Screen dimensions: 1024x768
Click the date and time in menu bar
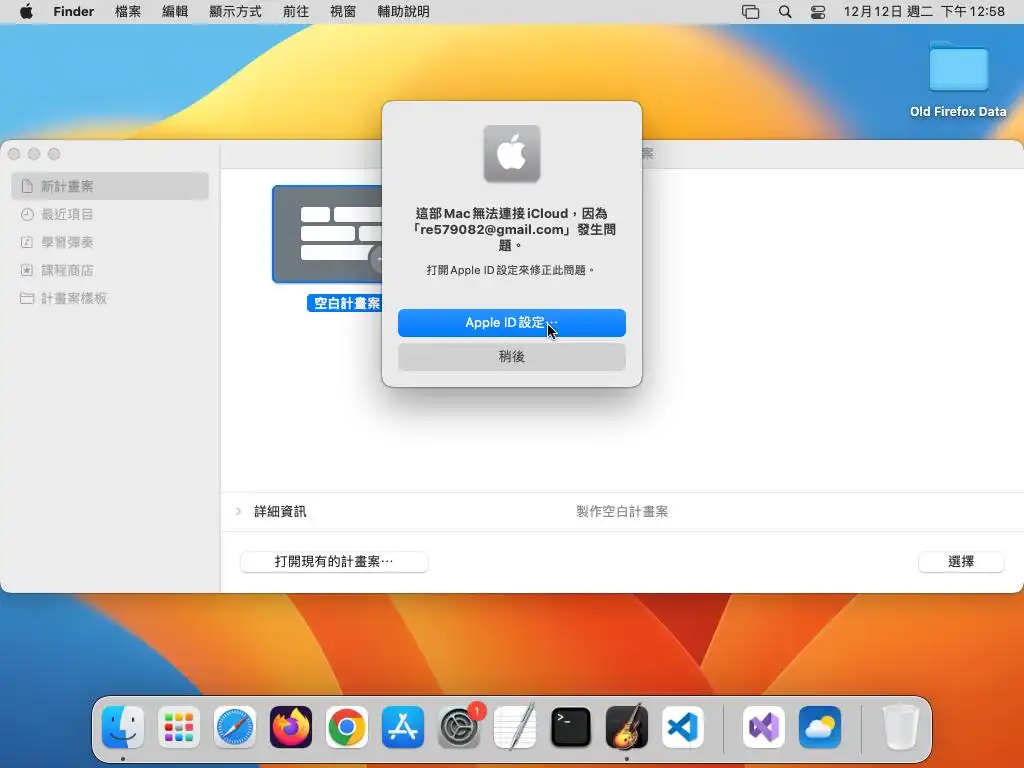(924, 12)
